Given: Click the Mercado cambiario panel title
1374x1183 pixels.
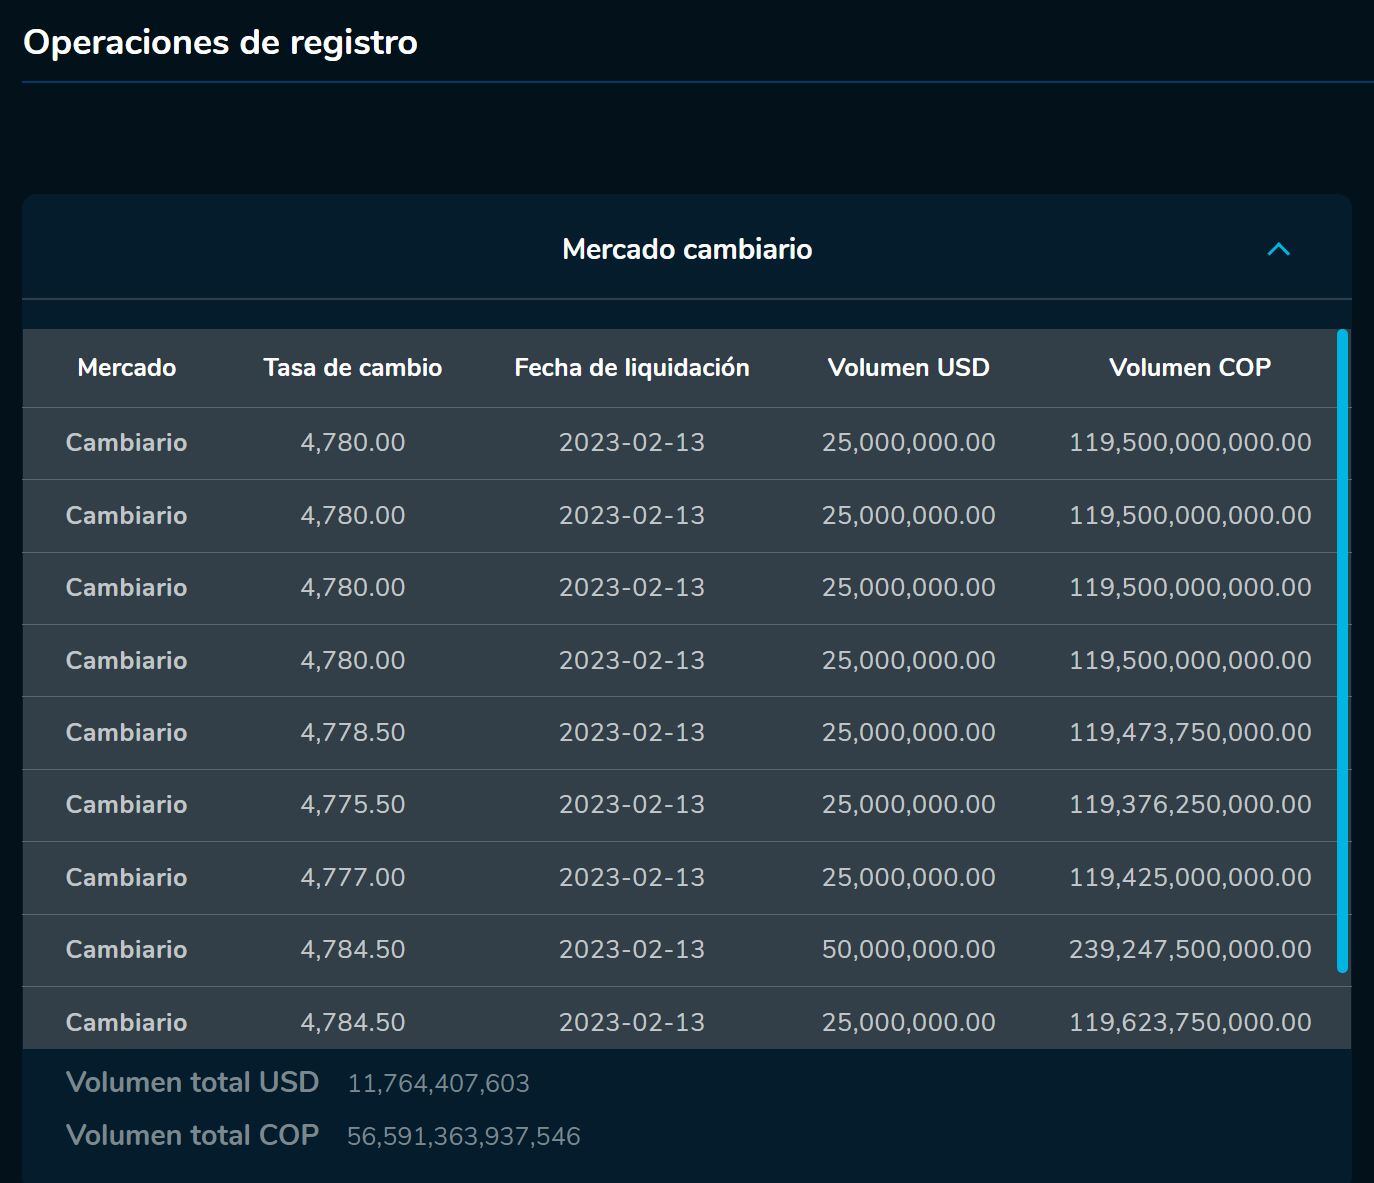Looking at the screenshot, I should tap(687, 249).
